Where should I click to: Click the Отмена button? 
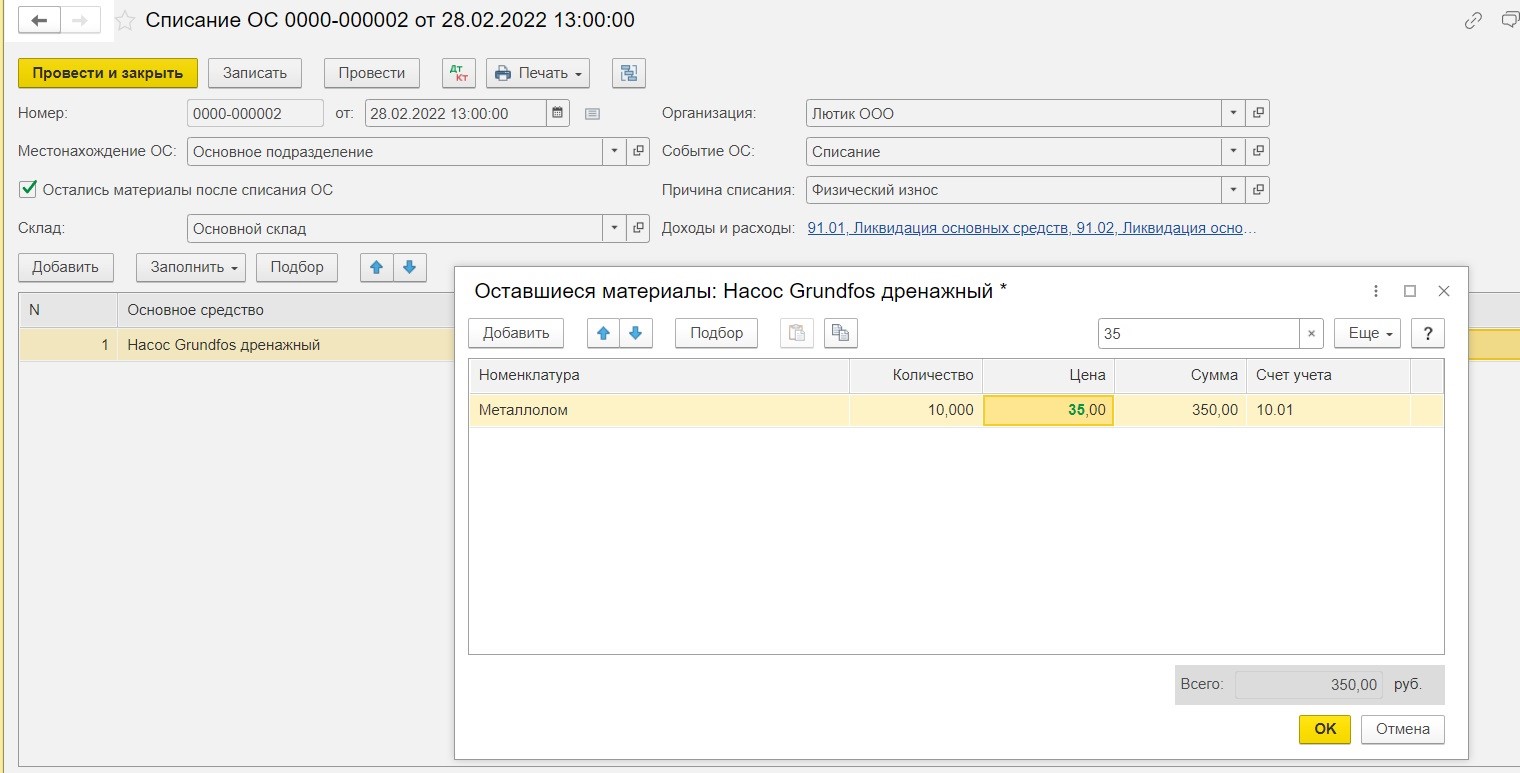point(1403,729)
